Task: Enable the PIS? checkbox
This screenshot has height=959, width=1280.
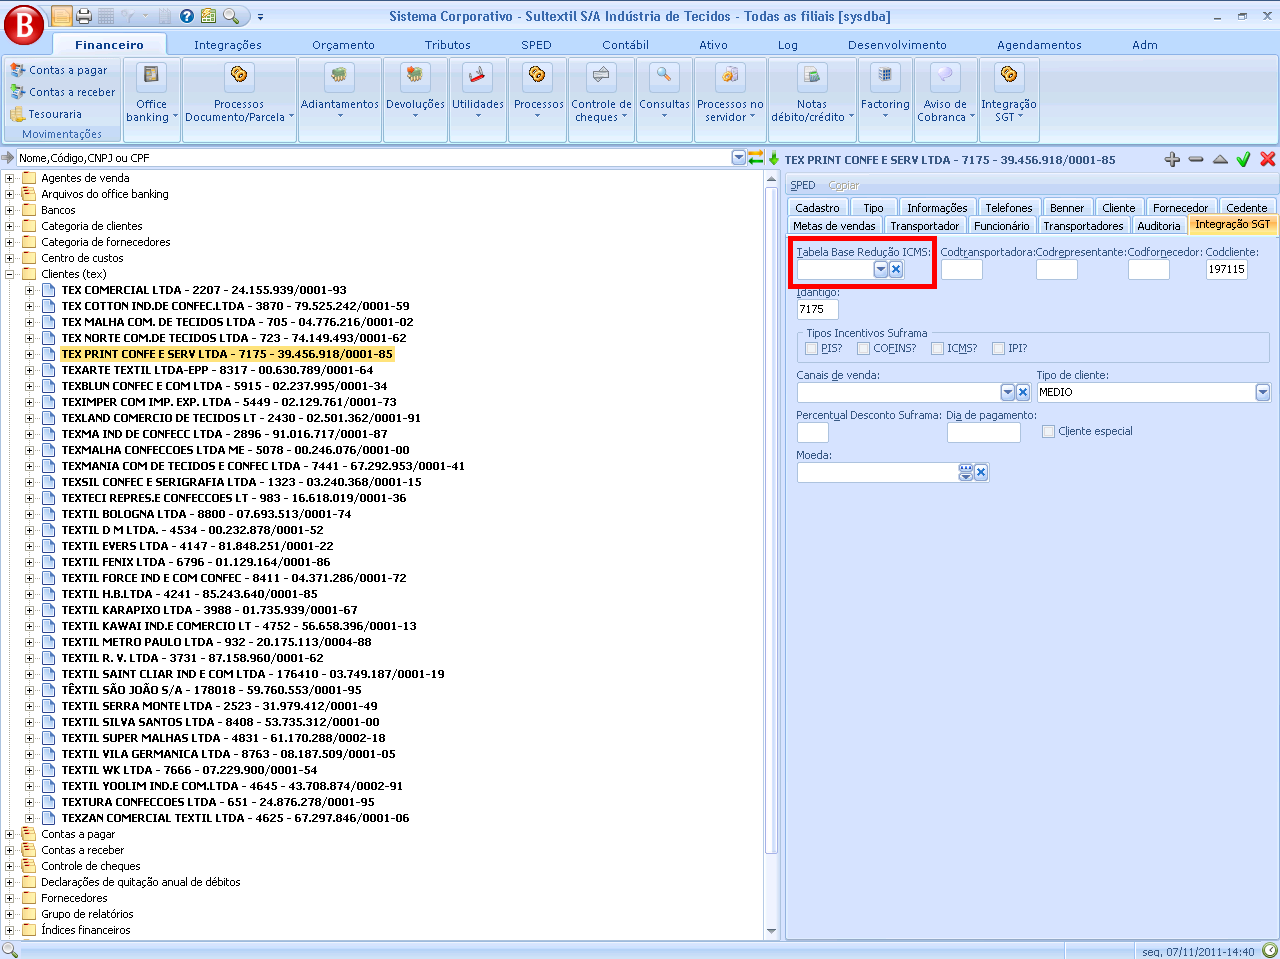Action: (x=812, y=349)
